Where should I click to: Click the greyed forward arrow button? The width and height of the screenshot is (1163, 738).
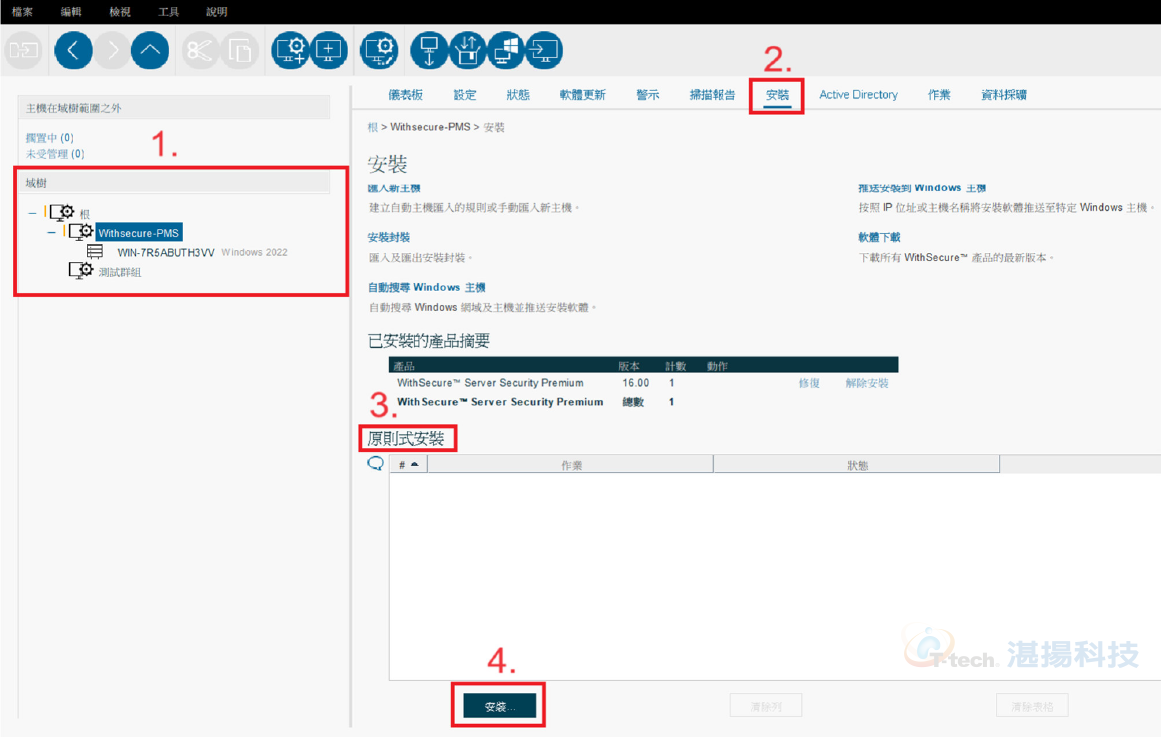[112, 50]
